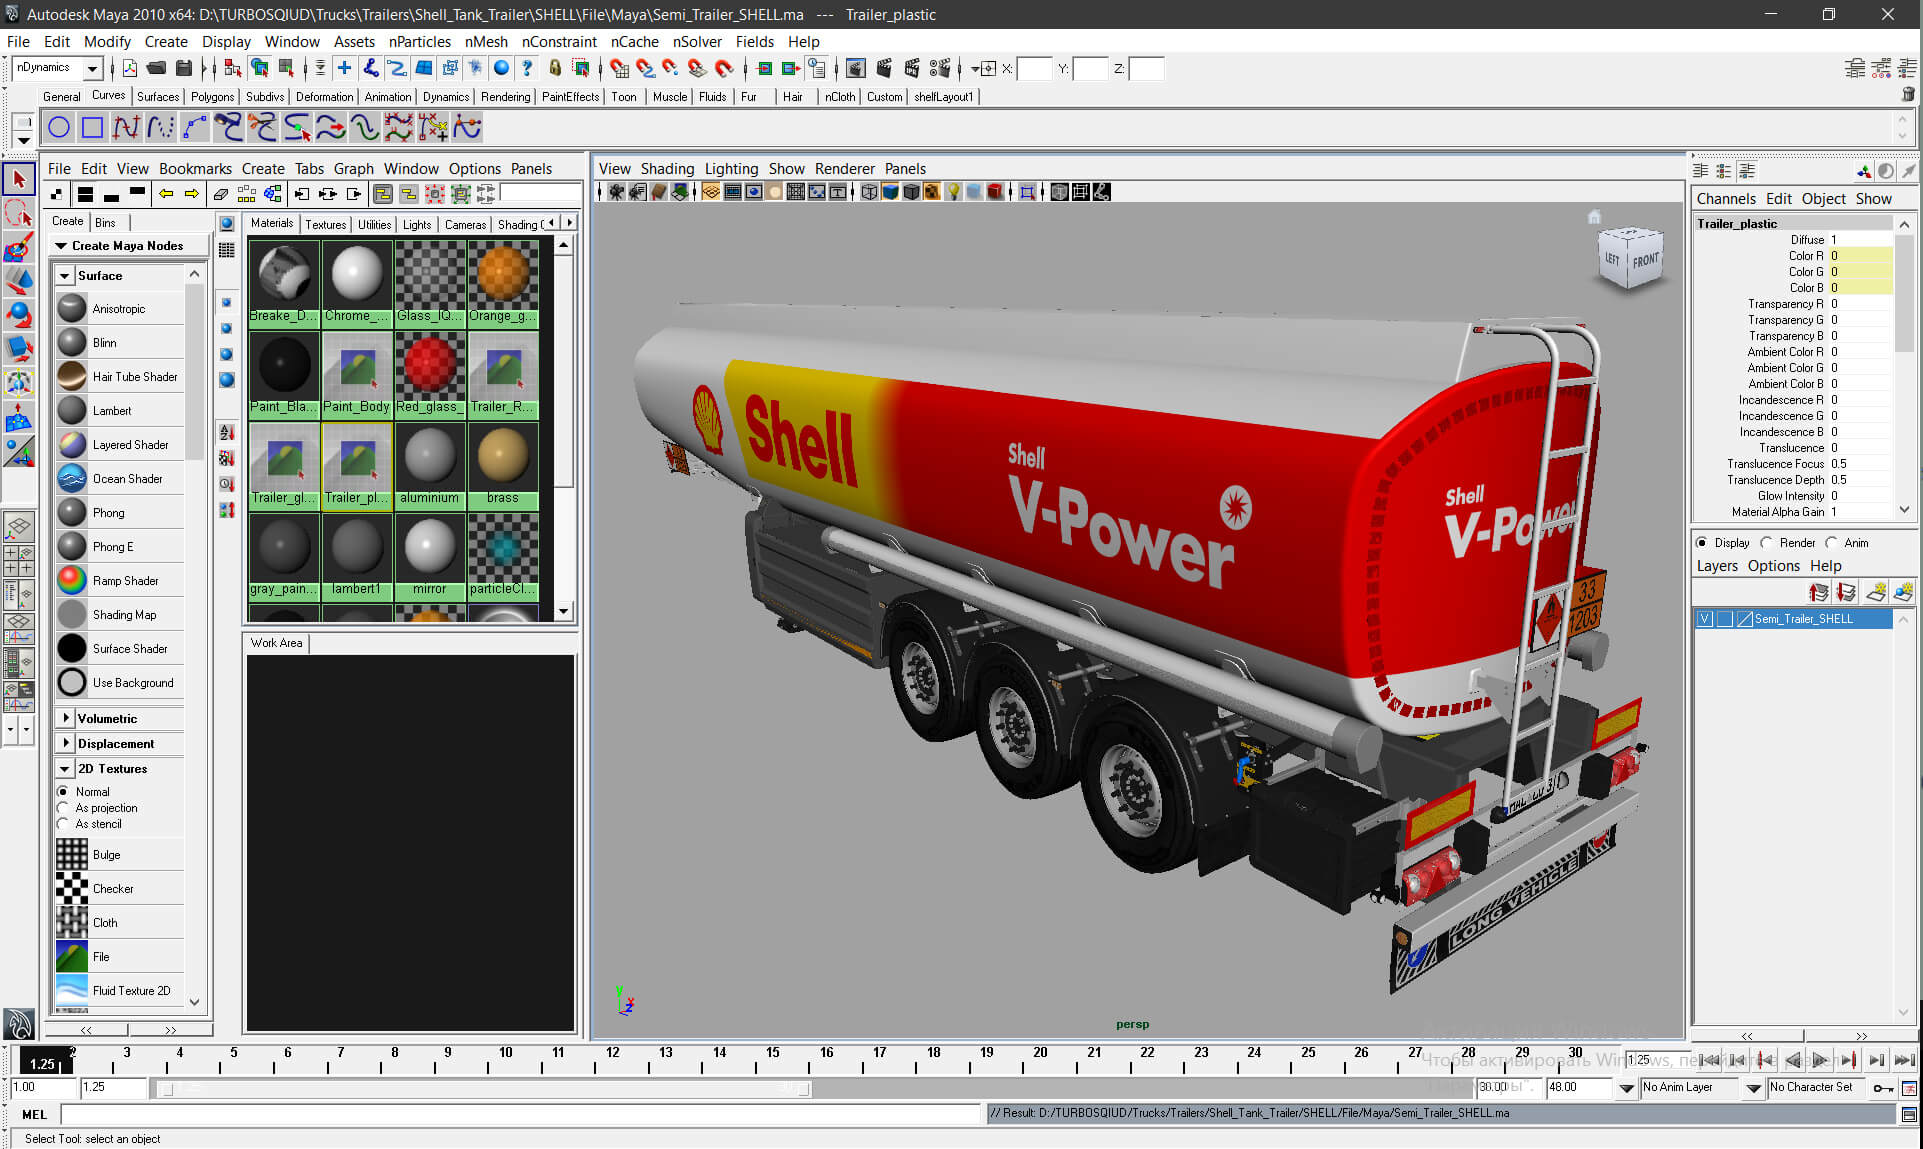Click the NURBS square shelf icon

(x=92, y=127)
